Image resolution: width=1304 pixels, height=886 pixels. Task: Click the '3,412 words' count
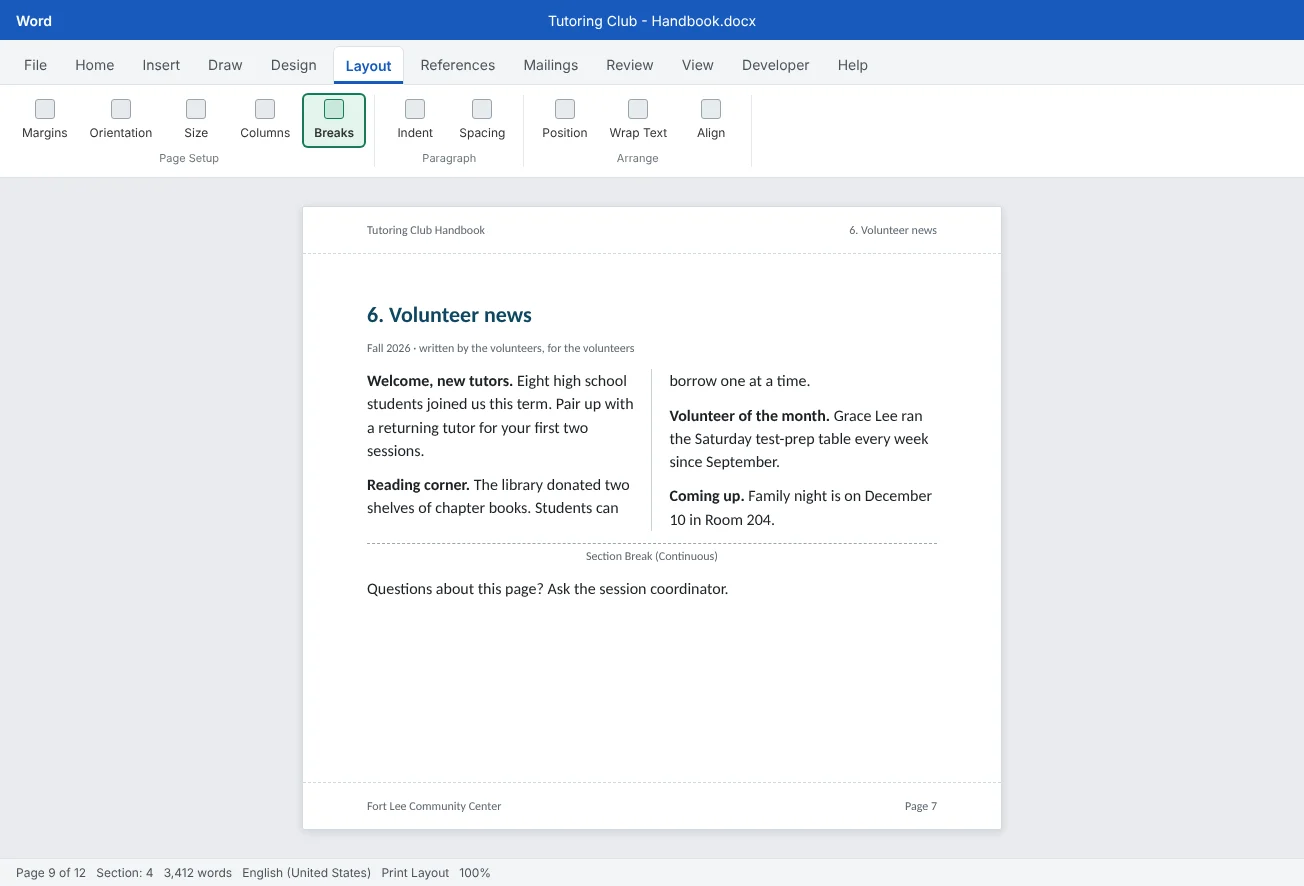click(x=198, y=873)
